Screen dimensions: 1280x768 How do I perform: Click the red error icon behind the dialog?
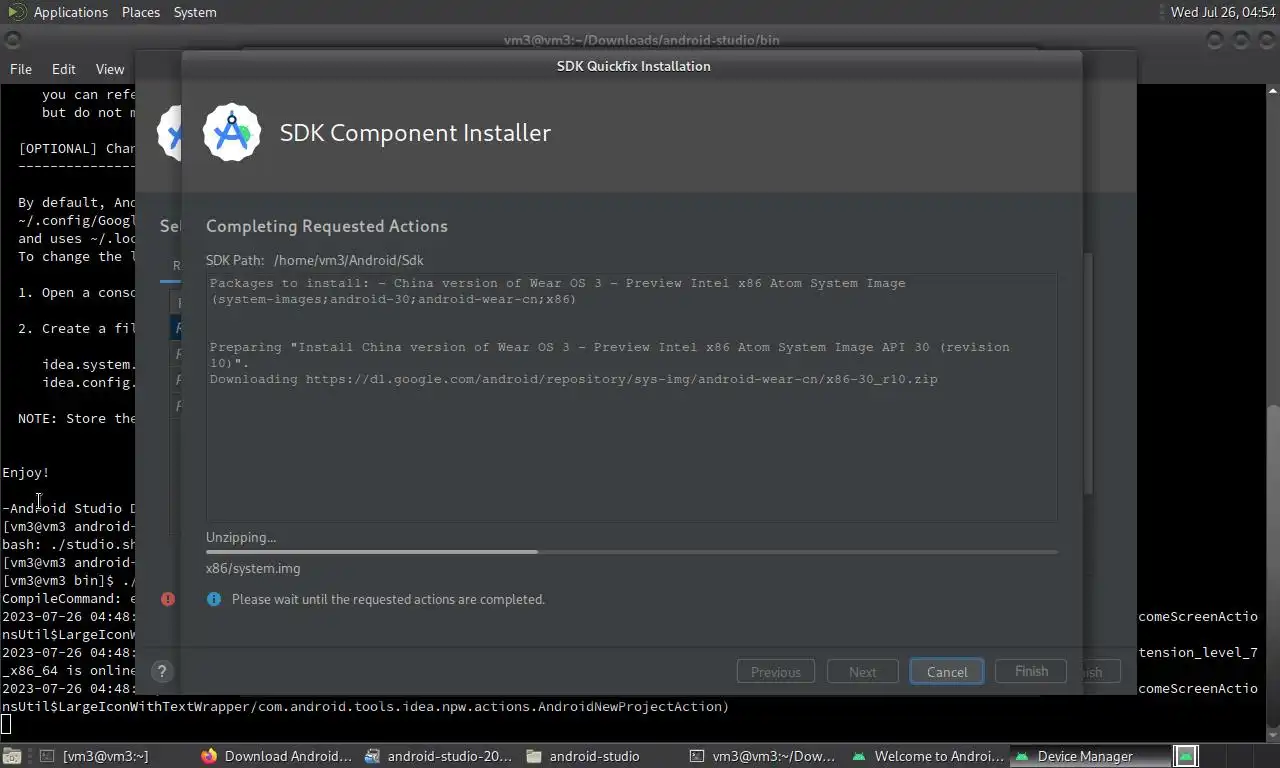click(168, 599)
